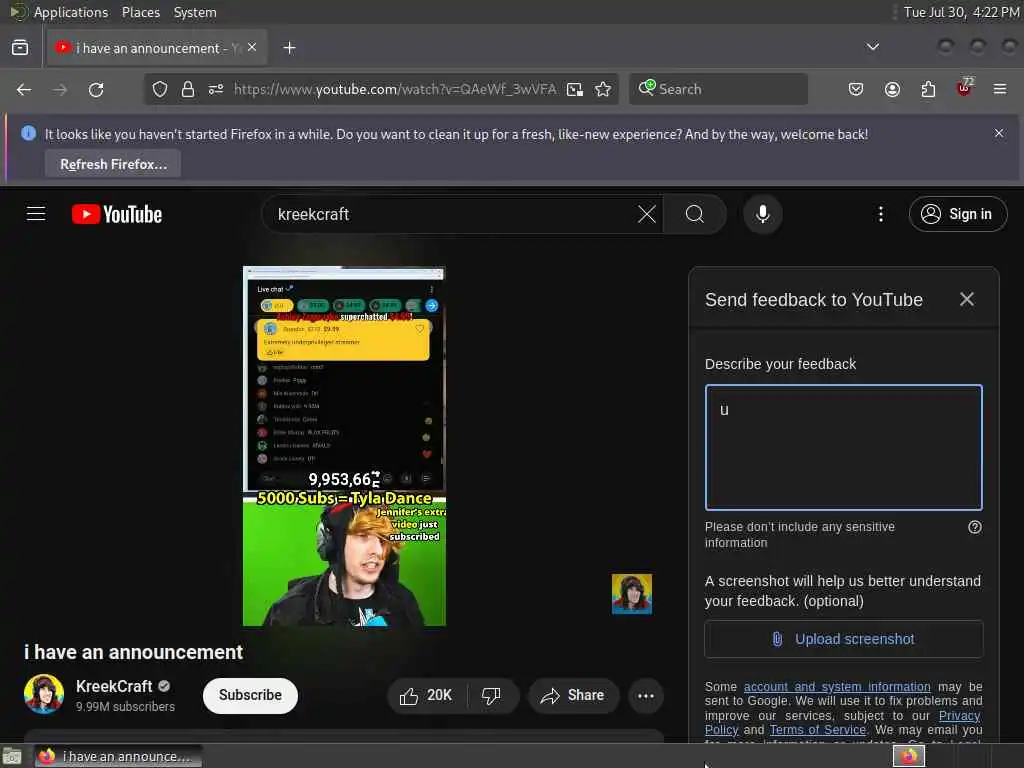1024x768 pixels.
Task: Open Places menu
Action: (140, 12)
